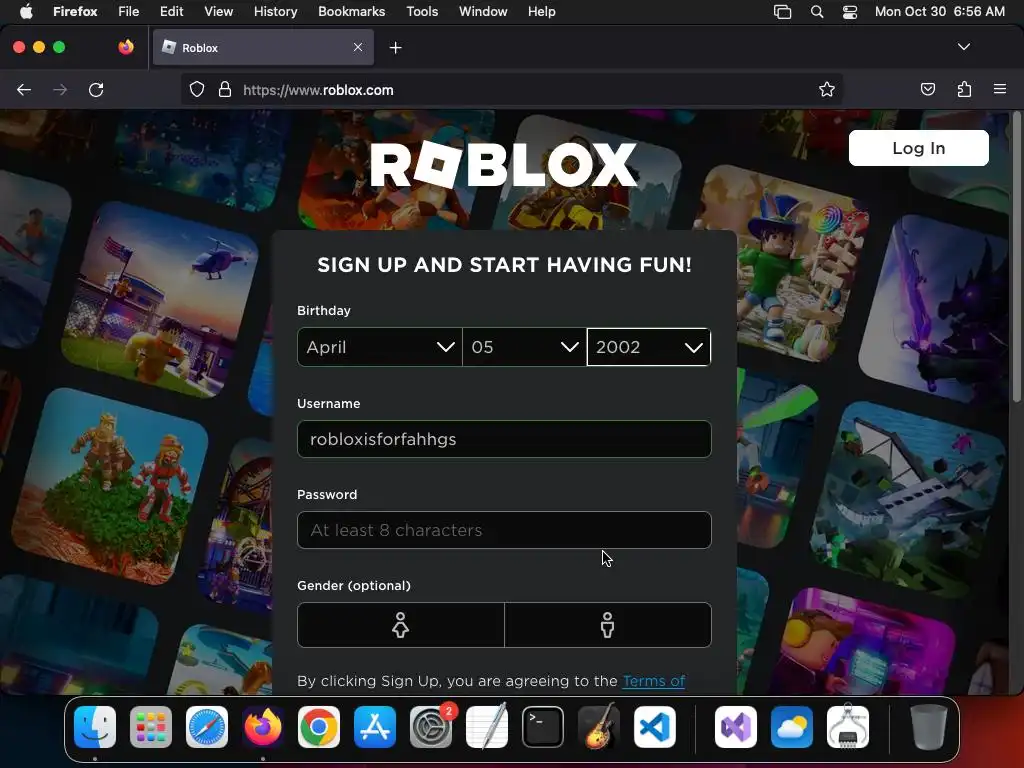Open the birthday month dropdown showing April
1024x768 pixels.
pos(379,347)
